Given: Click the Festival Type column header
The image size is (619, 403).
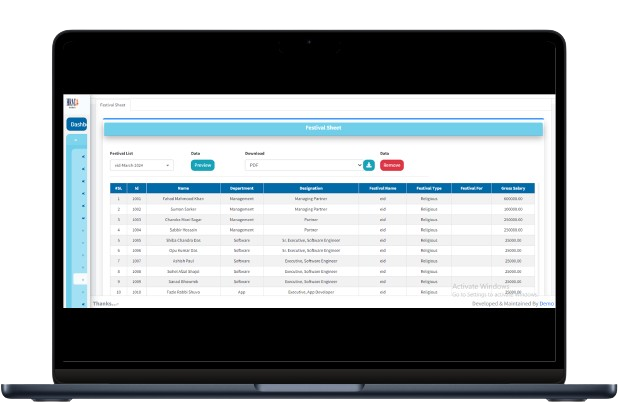Looking at the screenshot, I should 429,188.
